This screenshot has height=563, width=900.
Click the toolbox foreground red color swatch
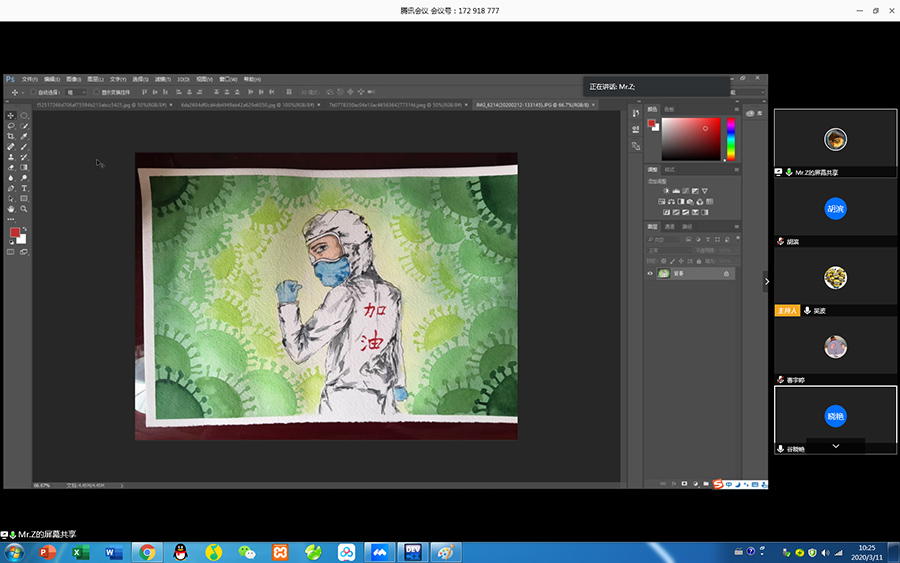(15, 232)
